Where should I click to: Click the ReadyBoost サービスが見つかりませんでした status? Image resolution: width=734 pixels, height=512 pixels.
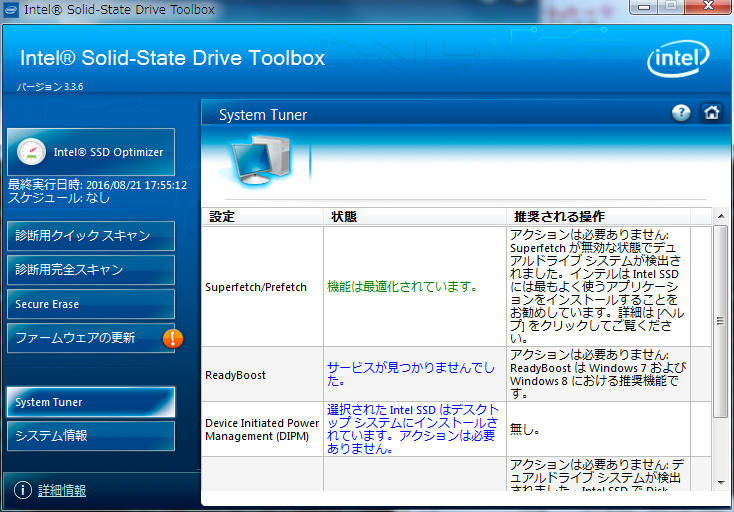(411, 374)
